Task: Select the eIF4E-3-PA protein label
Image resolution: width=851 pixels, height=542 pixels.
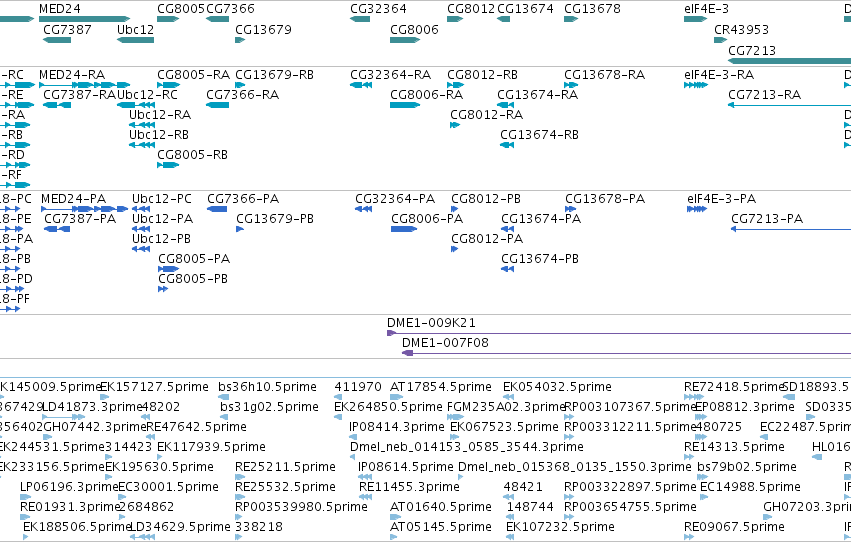Action: [722, 199]
